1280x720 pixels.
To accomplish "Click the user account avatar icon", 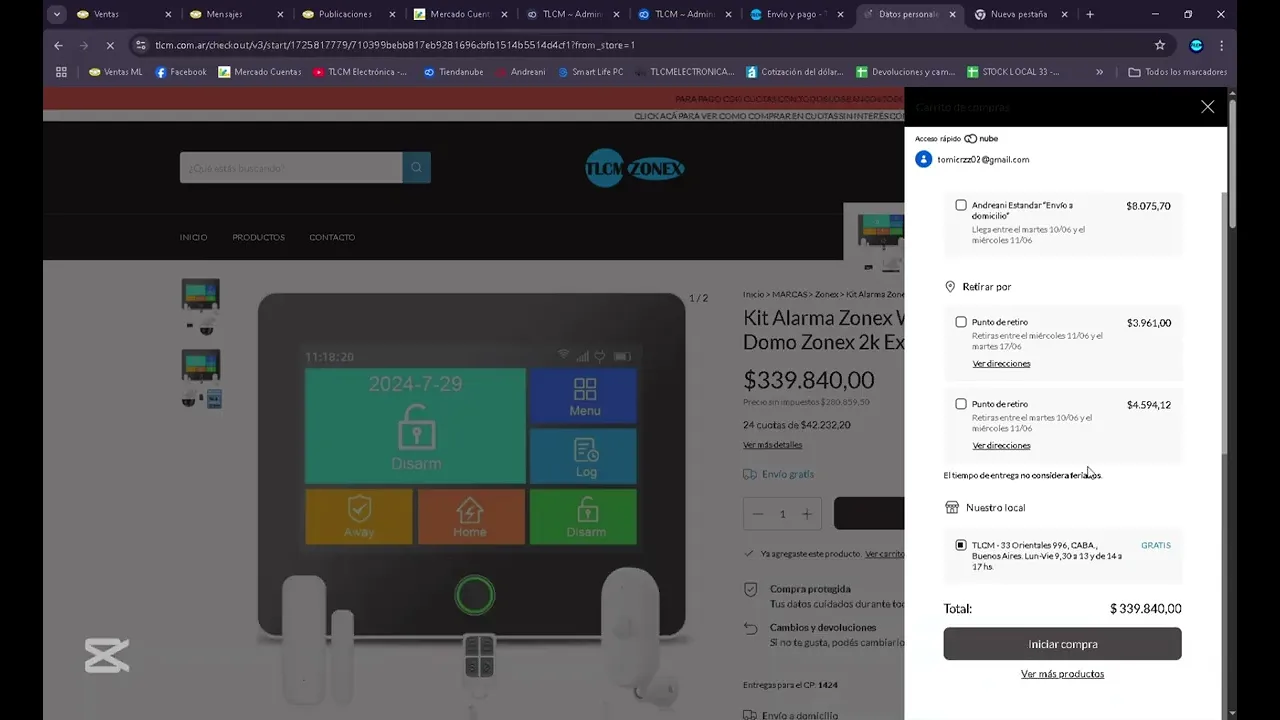I will pos(923,159).
